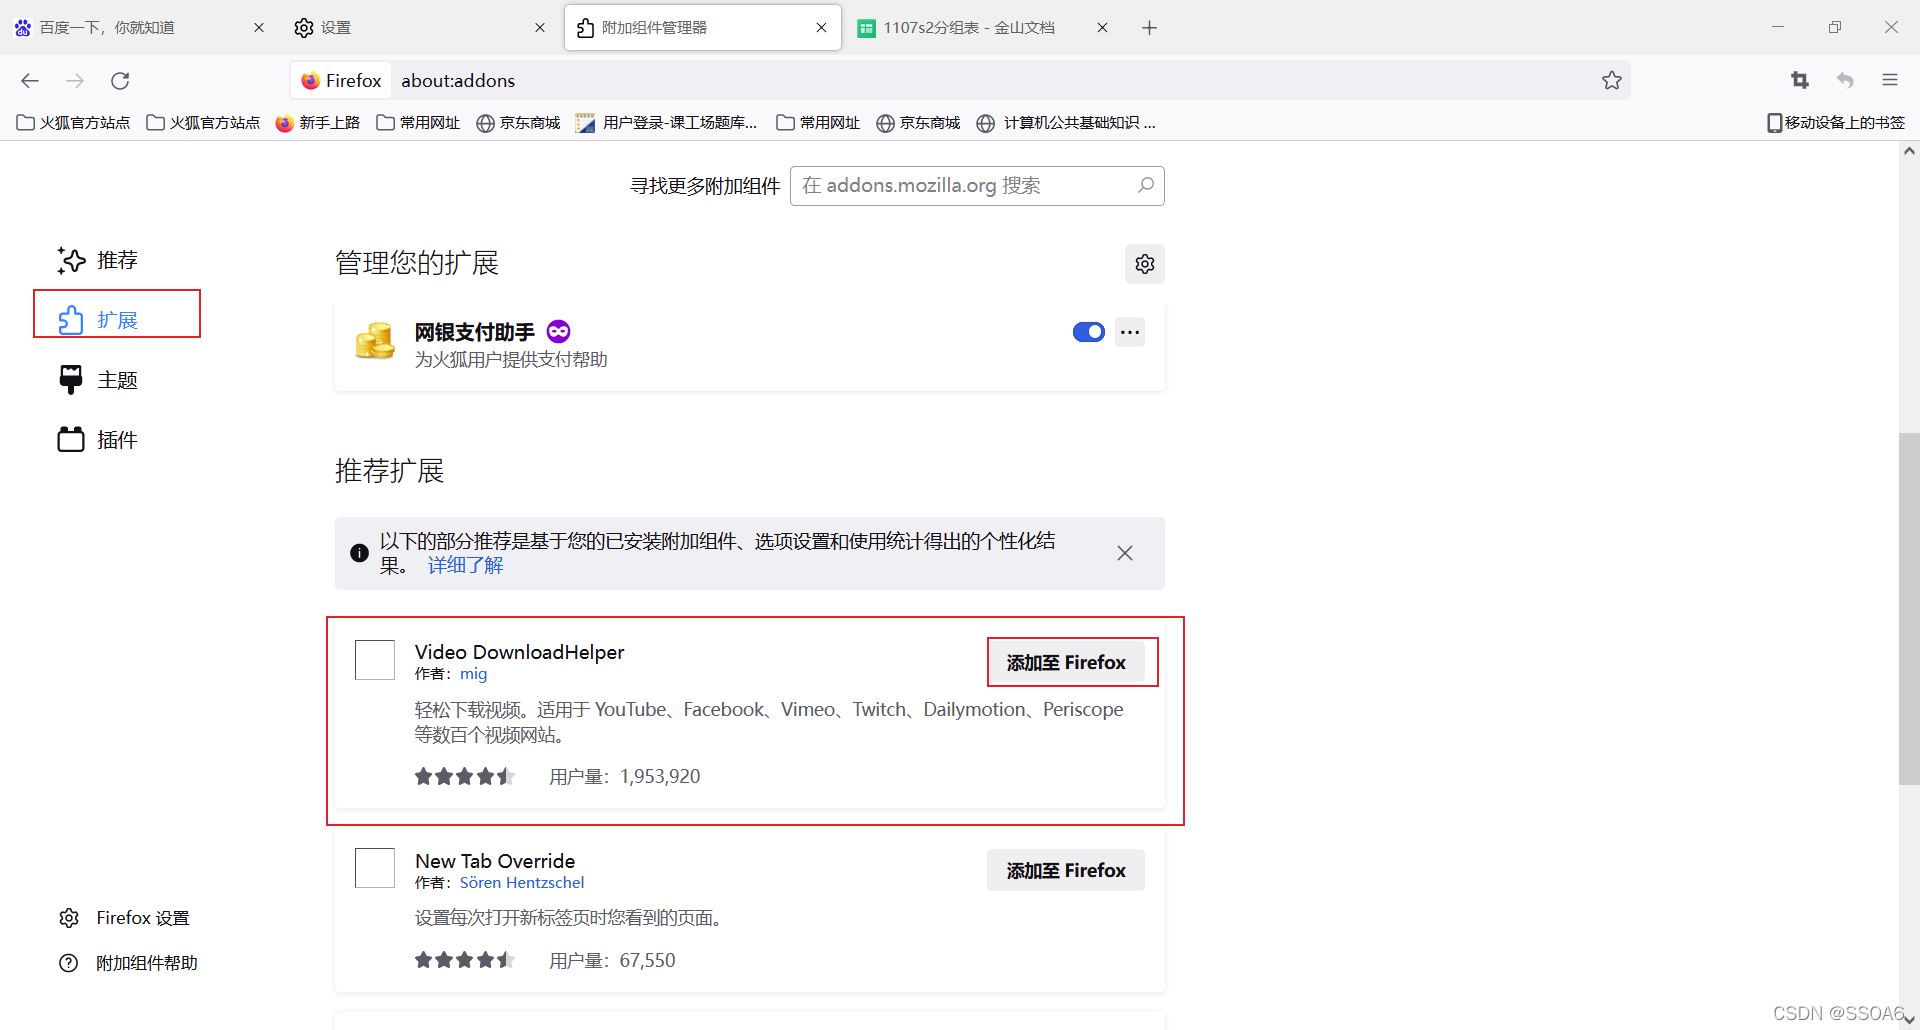Open the screenshot crop tool icon
Viewport: 1920px width, 1030px height.
click(x=1800, y=81)
